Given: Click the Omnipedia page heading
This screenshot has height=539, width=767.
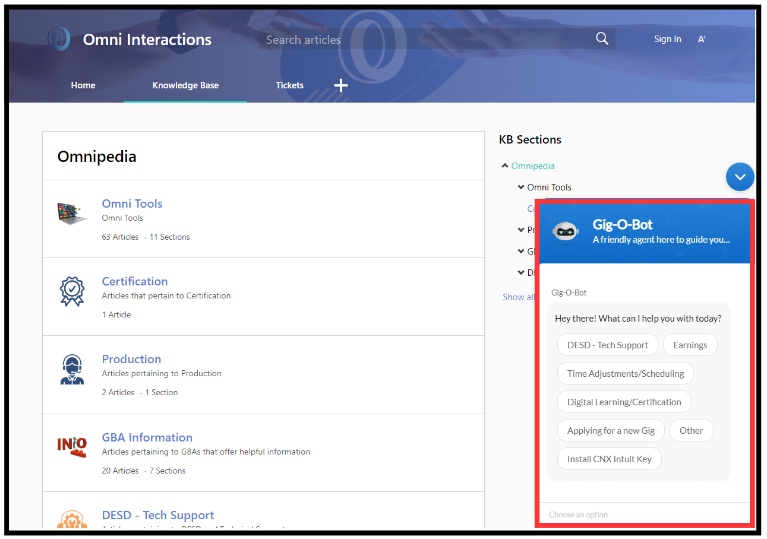Looking at the screenshot, I should click(97, 157).
